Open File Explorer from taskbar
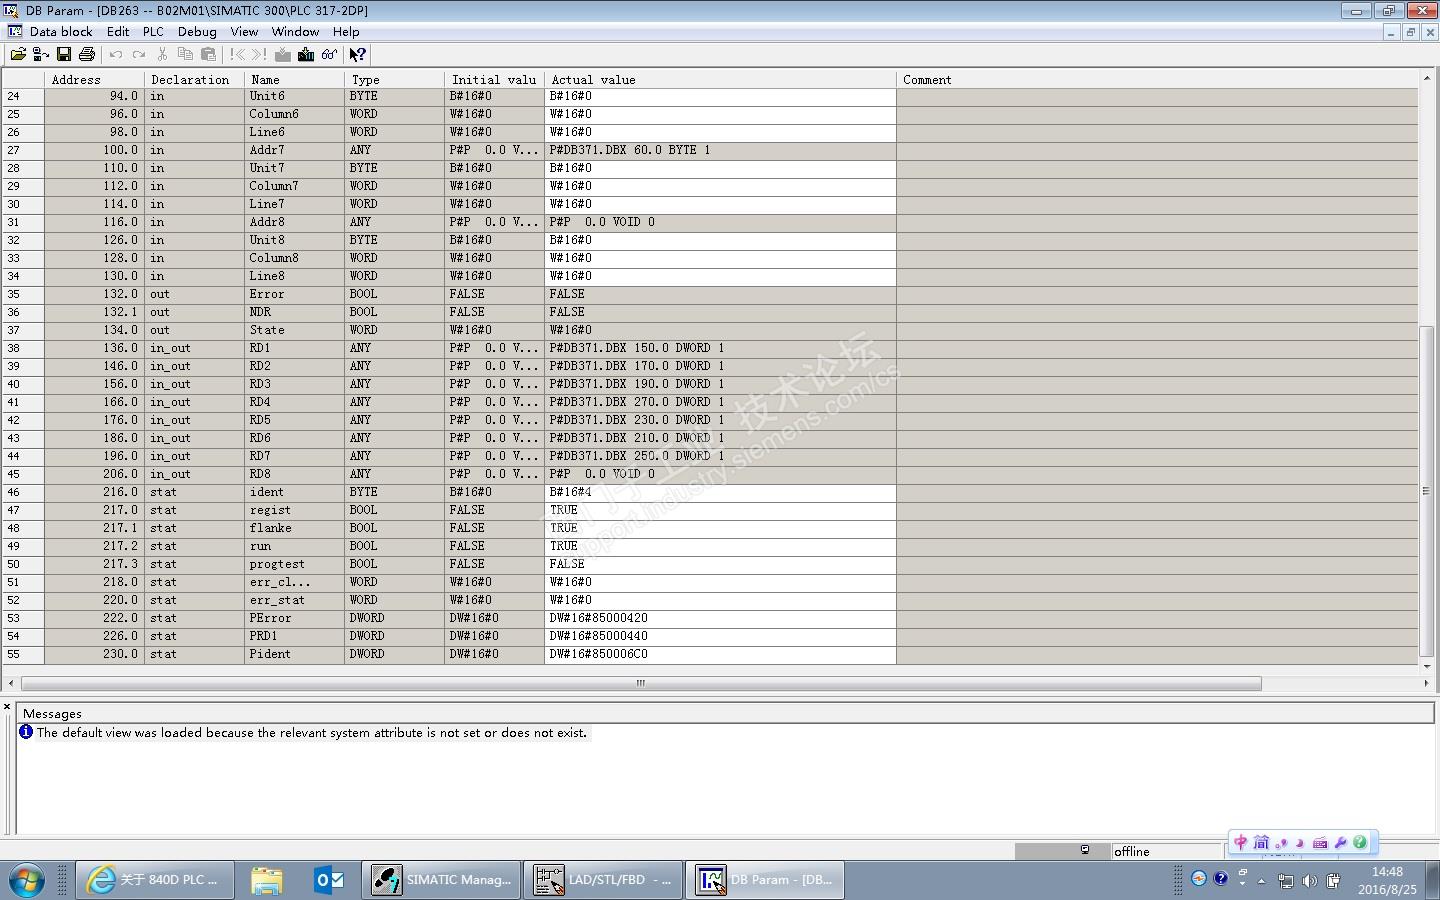The height and width of the screenshot is (900, 1440). (x=267, y=880)
